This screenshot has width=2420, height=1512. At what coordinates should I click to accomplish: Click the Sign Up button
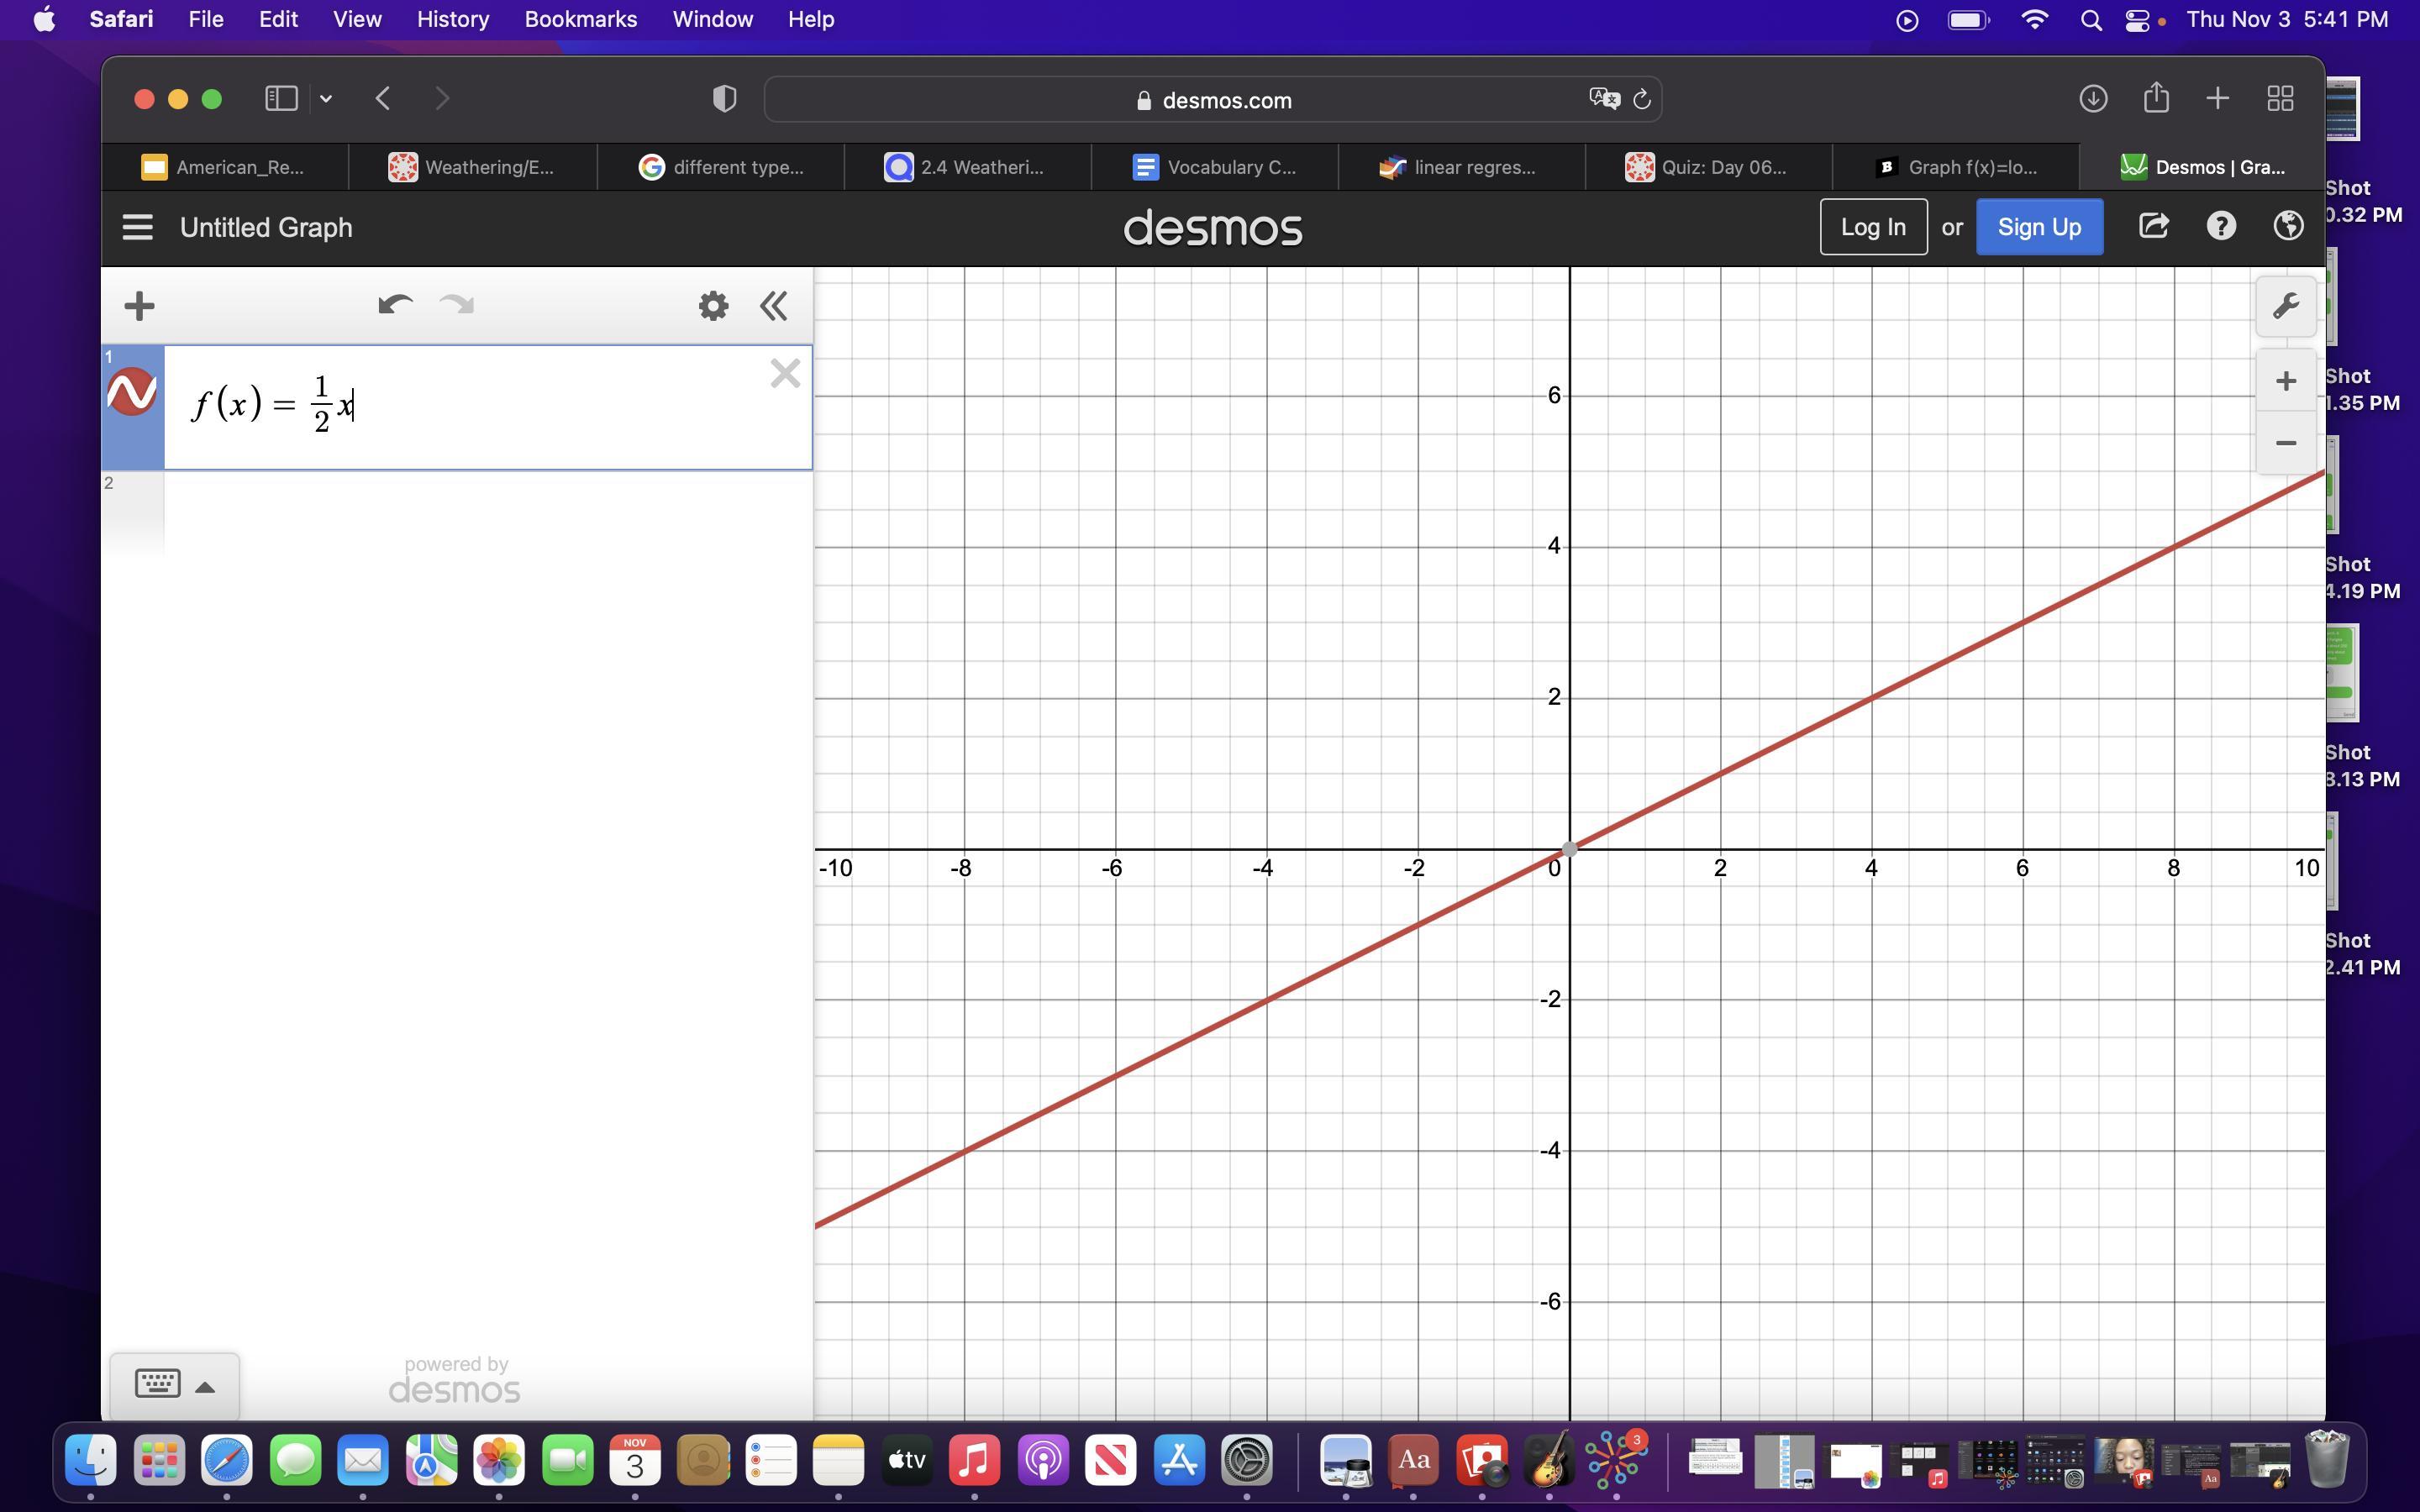(2039, 227)
